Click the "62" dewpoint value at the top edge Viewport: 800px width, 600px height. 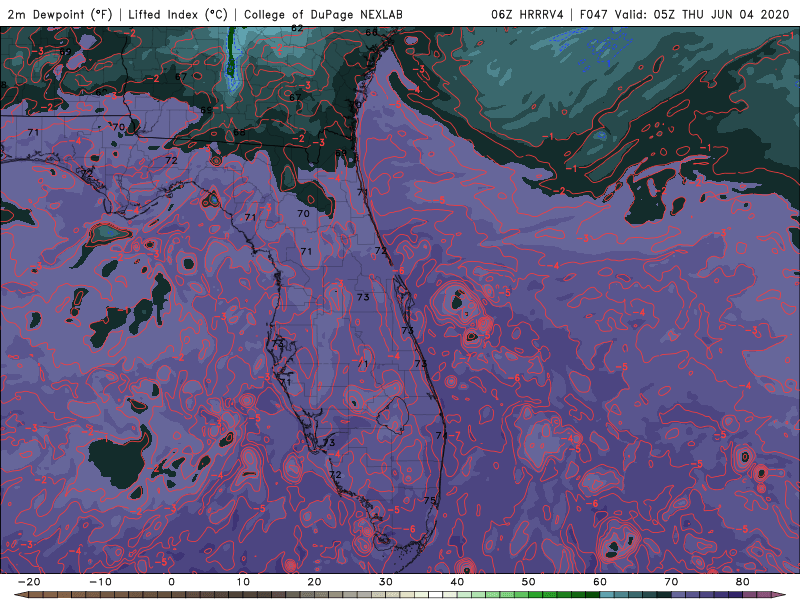pos(297,29)
